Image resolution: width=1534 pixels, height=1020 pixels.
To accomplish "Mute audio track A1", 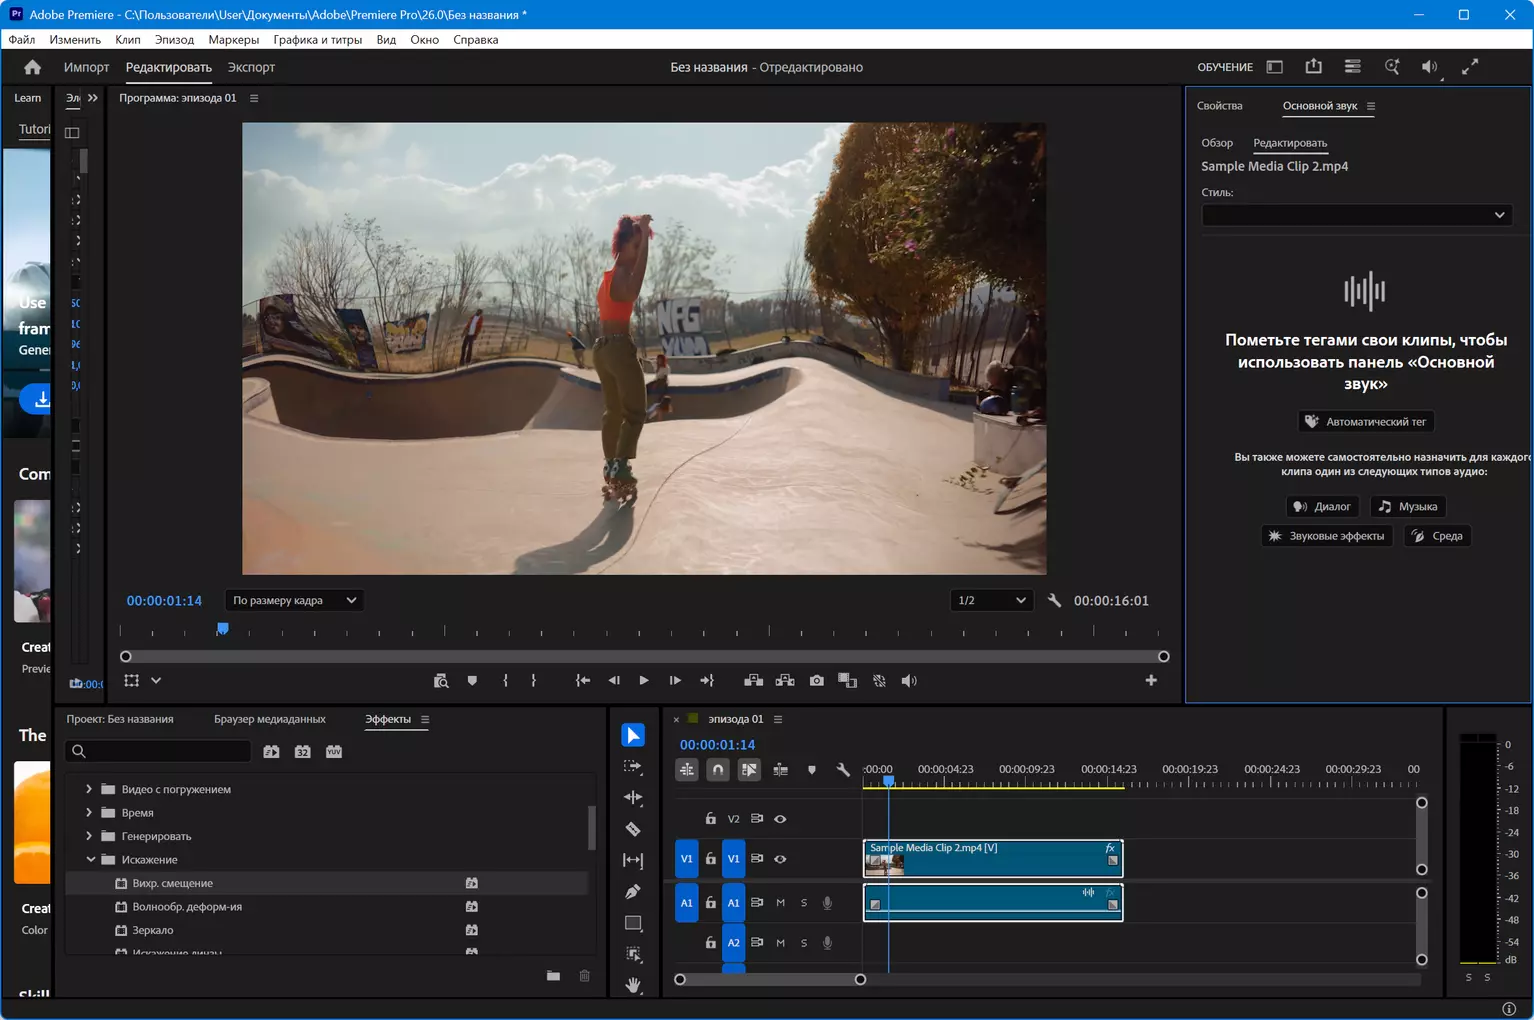I will pos(781,903).
